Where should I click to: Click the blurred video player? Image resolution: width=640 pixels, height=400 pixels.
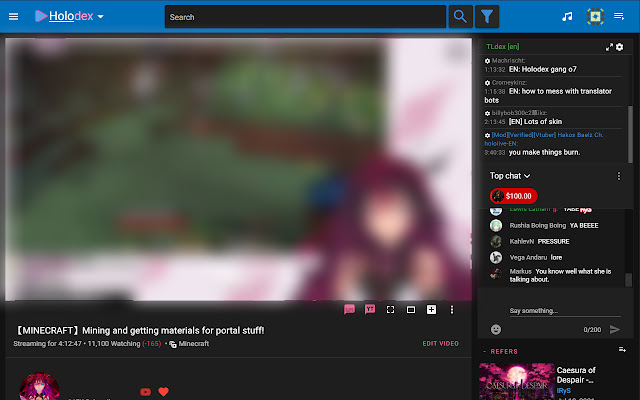[238, 169]
